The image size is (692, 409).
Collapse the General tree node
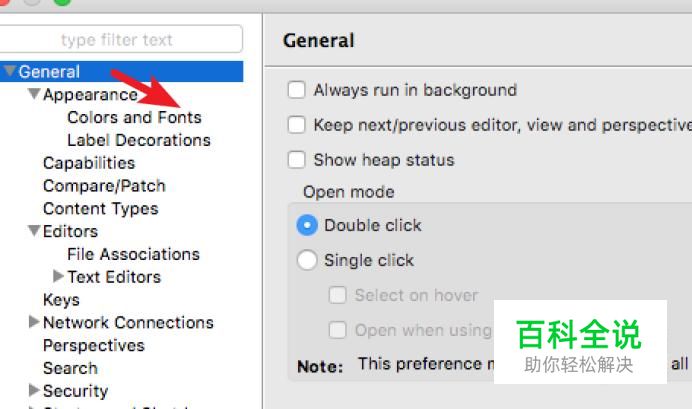[x=10, y=72]
